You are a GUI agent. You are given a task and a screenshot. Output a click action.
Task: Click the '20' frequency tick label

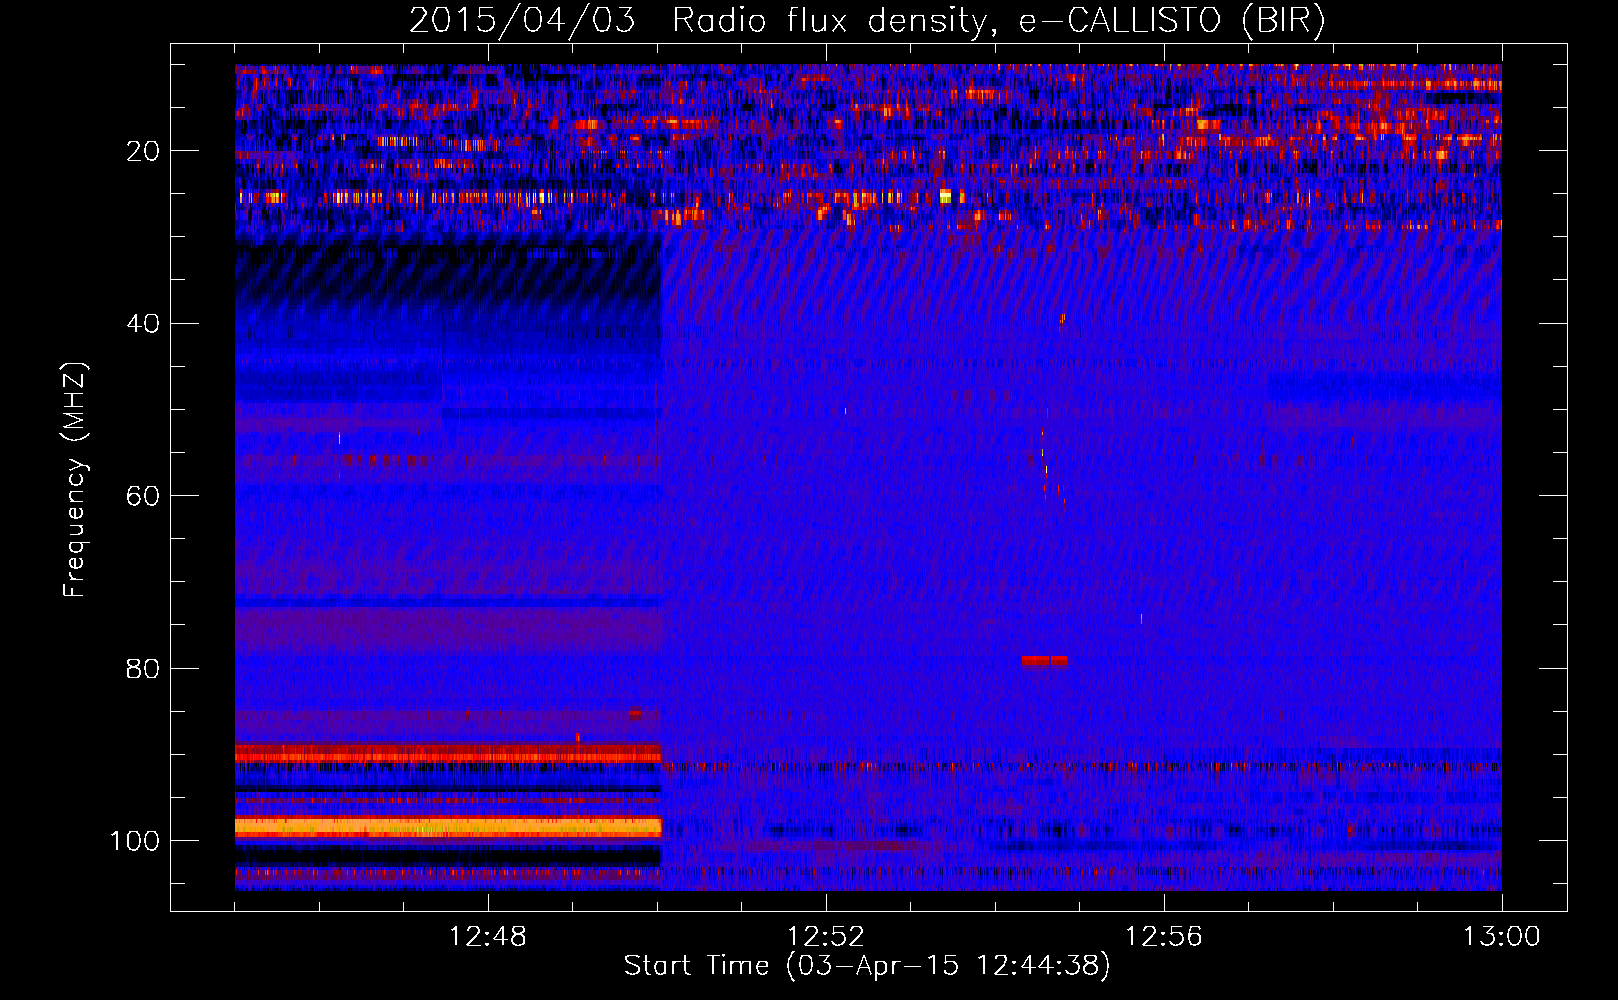coord(144,151)
